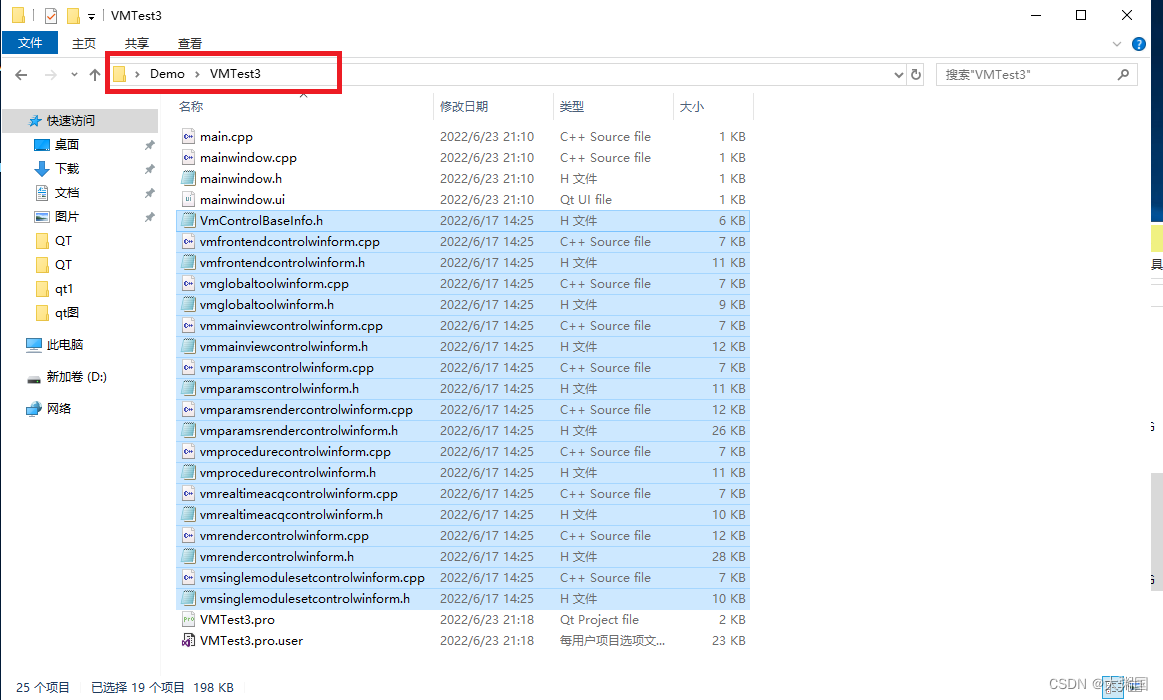Open 桌面 in the navigation pane
The image size is (1163, 700).
tap(67, 145)
